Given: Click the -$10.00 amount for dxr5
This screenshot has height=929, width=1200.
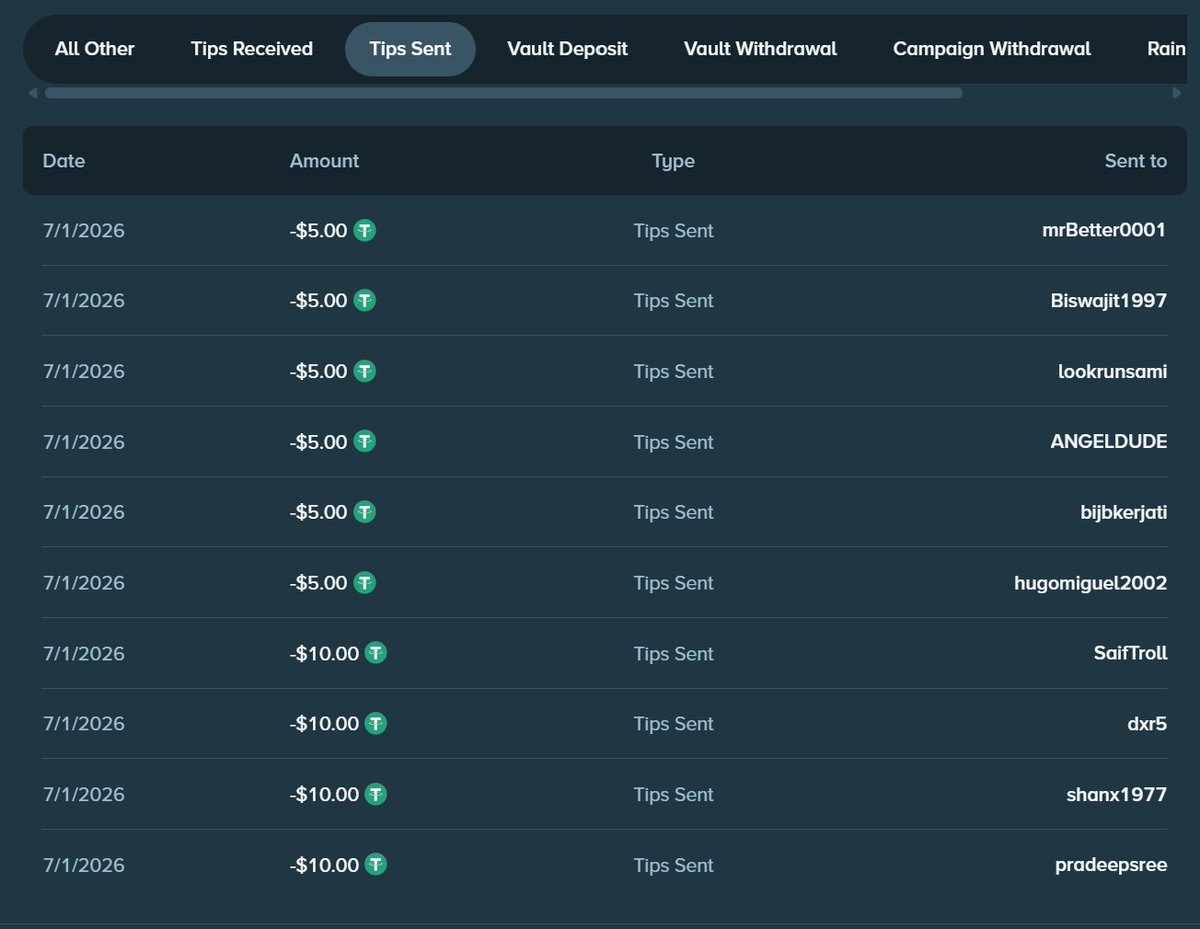Looking at the screenshot, I should pos(324,723).
